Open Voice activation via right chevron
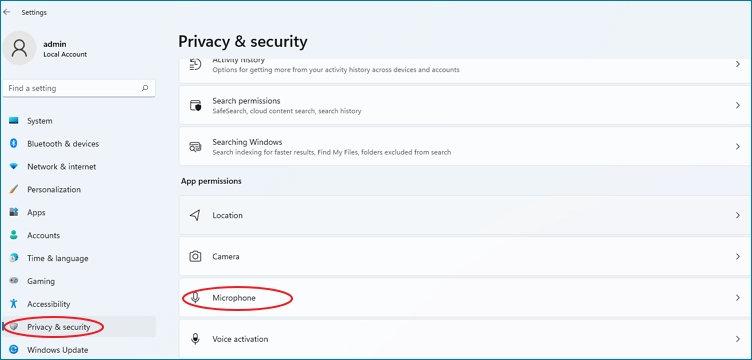752x360 pixels. click(x=738, y=339)
